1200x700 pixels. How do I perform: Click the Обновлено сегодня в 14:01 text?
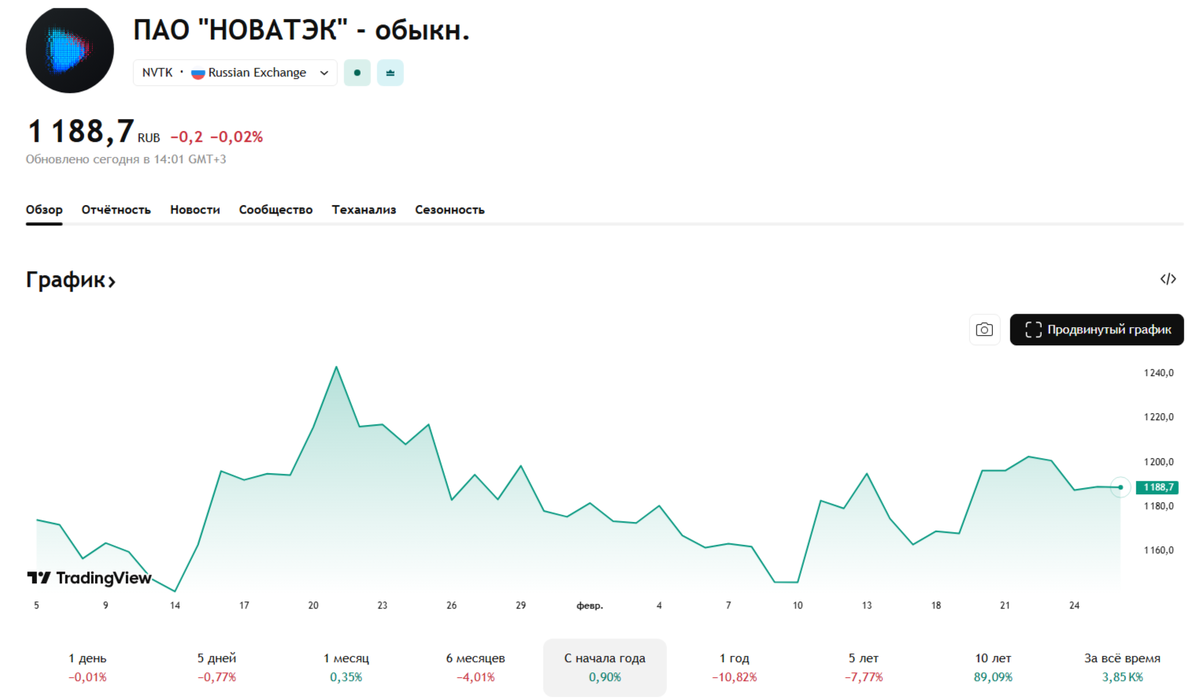[126, 159]
